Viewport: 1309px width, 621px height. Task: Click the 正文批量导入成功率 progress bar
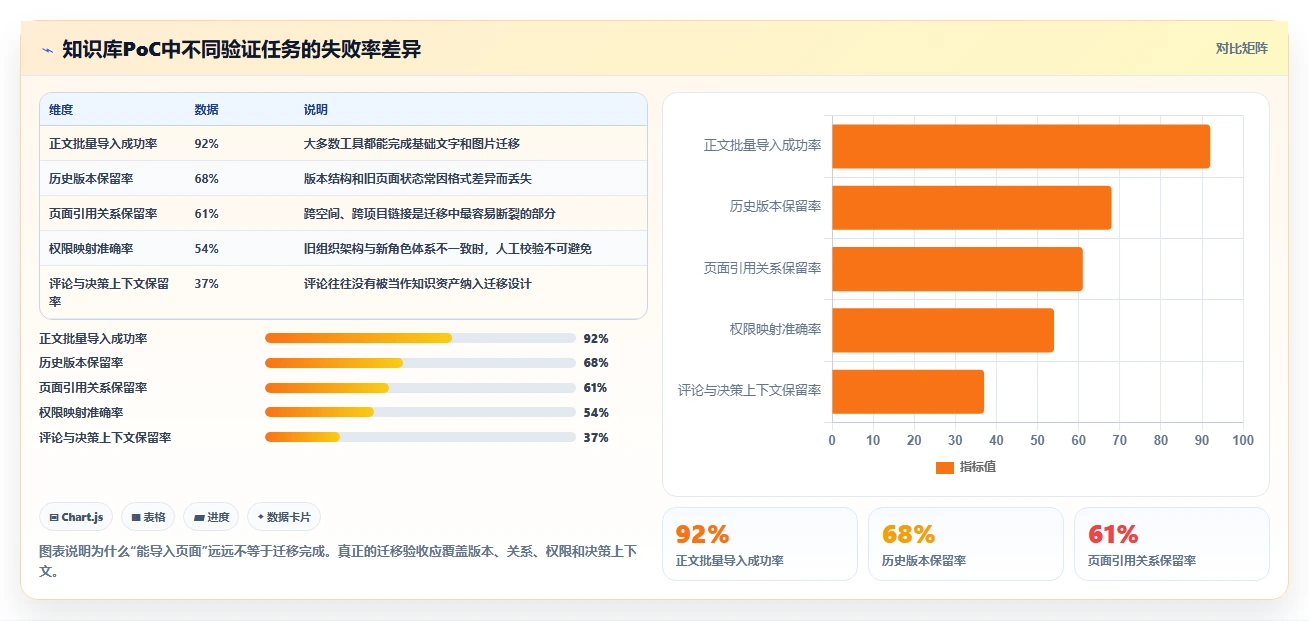click(420, 338)
